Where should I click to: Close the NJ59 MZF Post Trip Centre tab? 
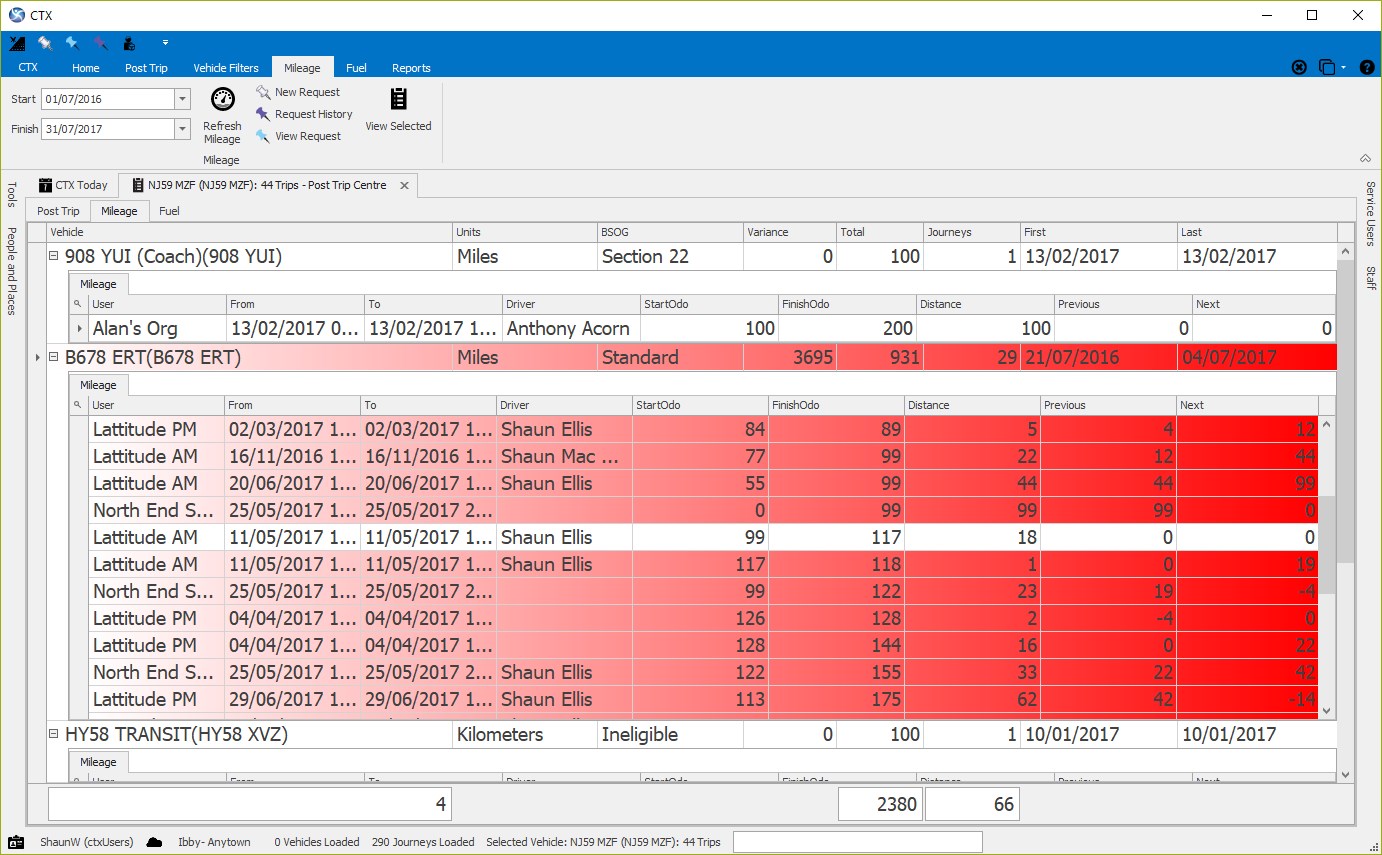click(x=404, y=185)
